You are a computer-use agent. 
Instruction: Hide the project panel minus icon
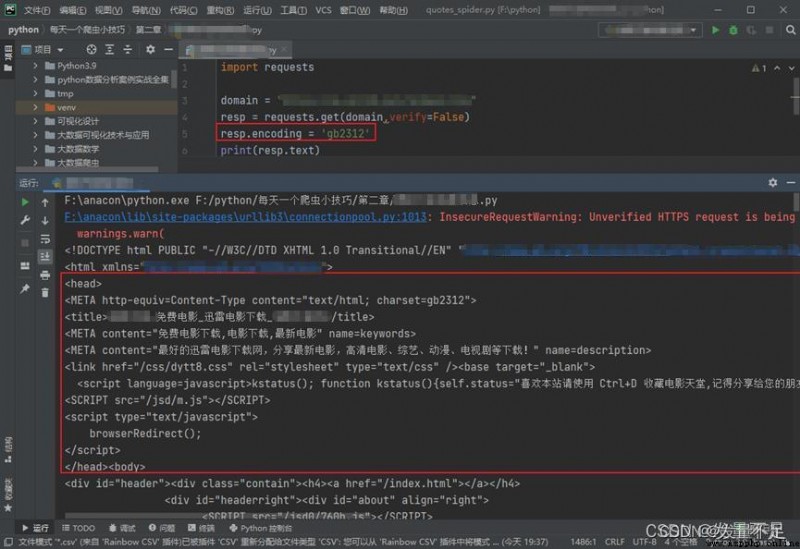point(168,49)
